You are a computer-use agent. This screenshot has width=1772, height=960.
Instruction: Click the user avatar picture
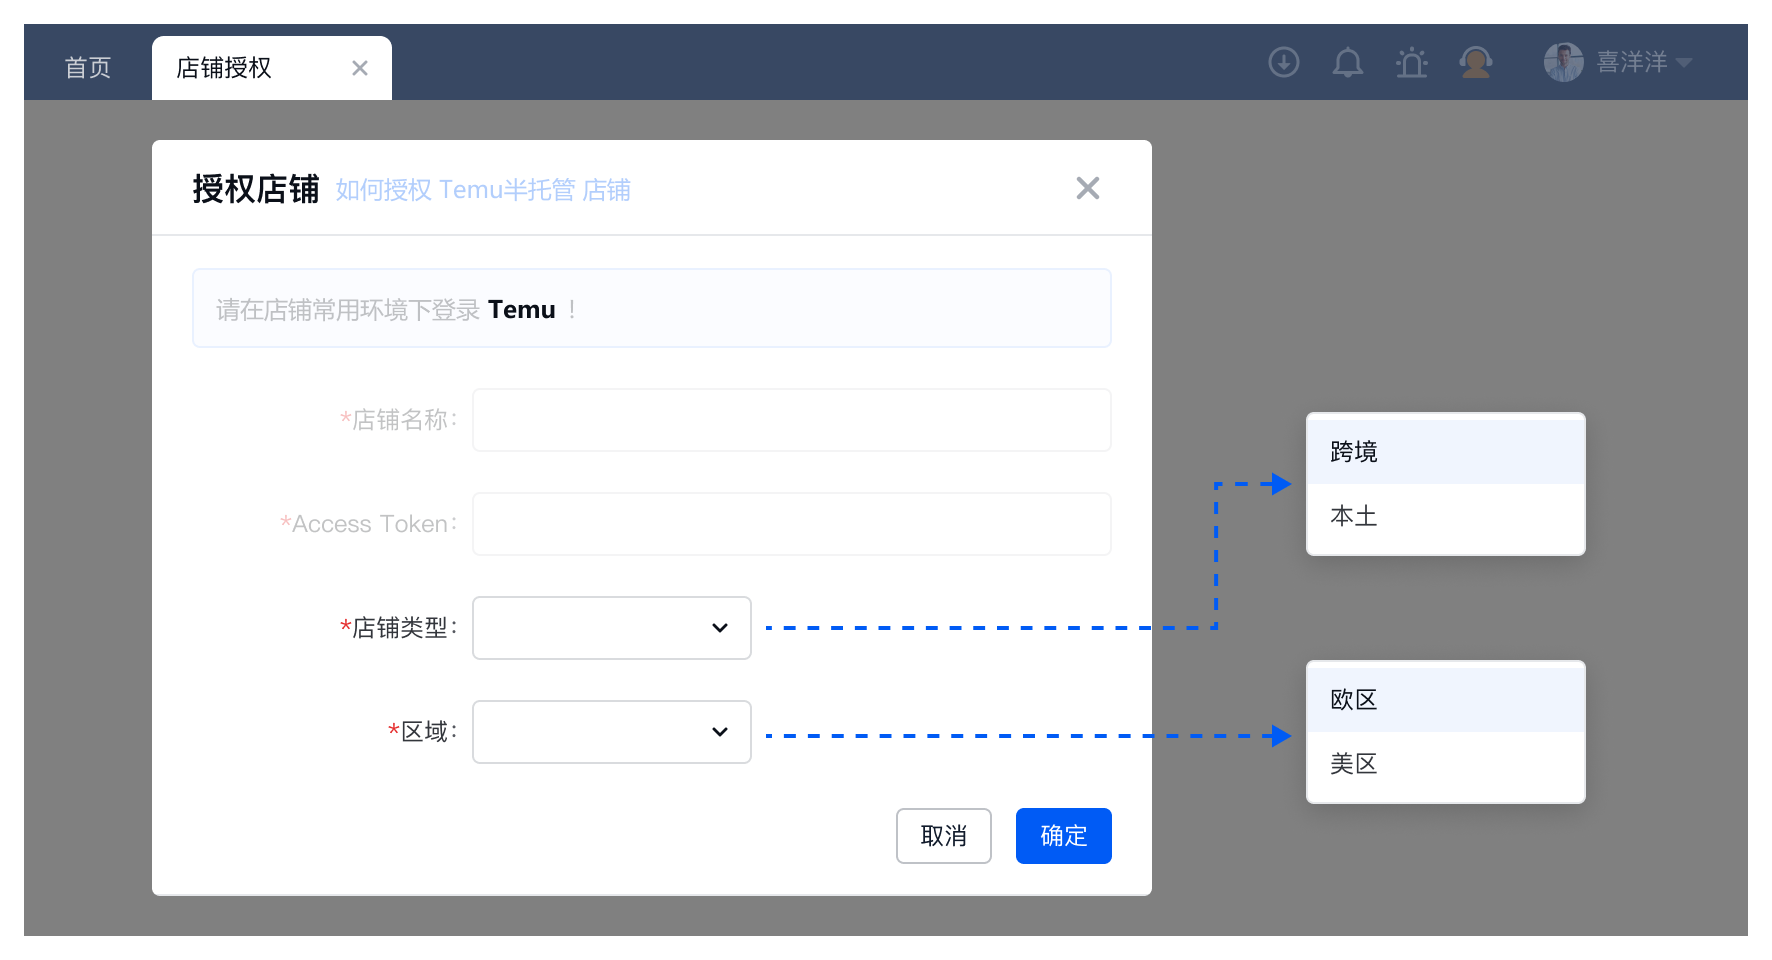1563,62
